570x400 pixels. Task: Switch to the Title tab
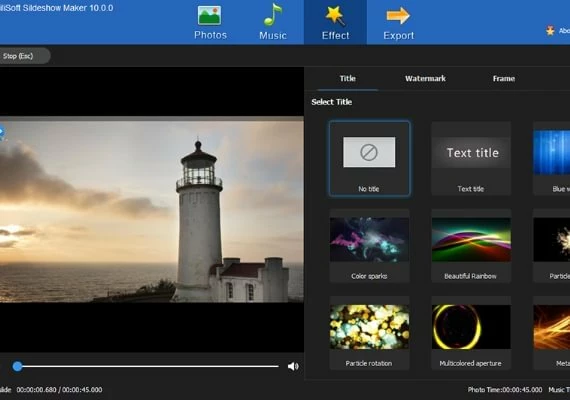348,79
